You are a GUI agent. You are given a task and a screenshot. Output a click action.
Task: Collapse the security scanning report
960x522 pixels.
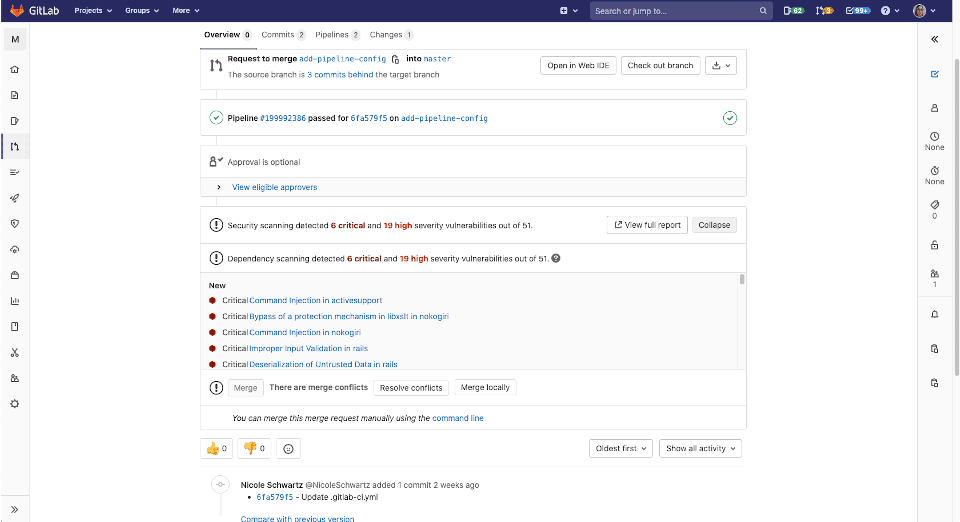pos(714,225)
